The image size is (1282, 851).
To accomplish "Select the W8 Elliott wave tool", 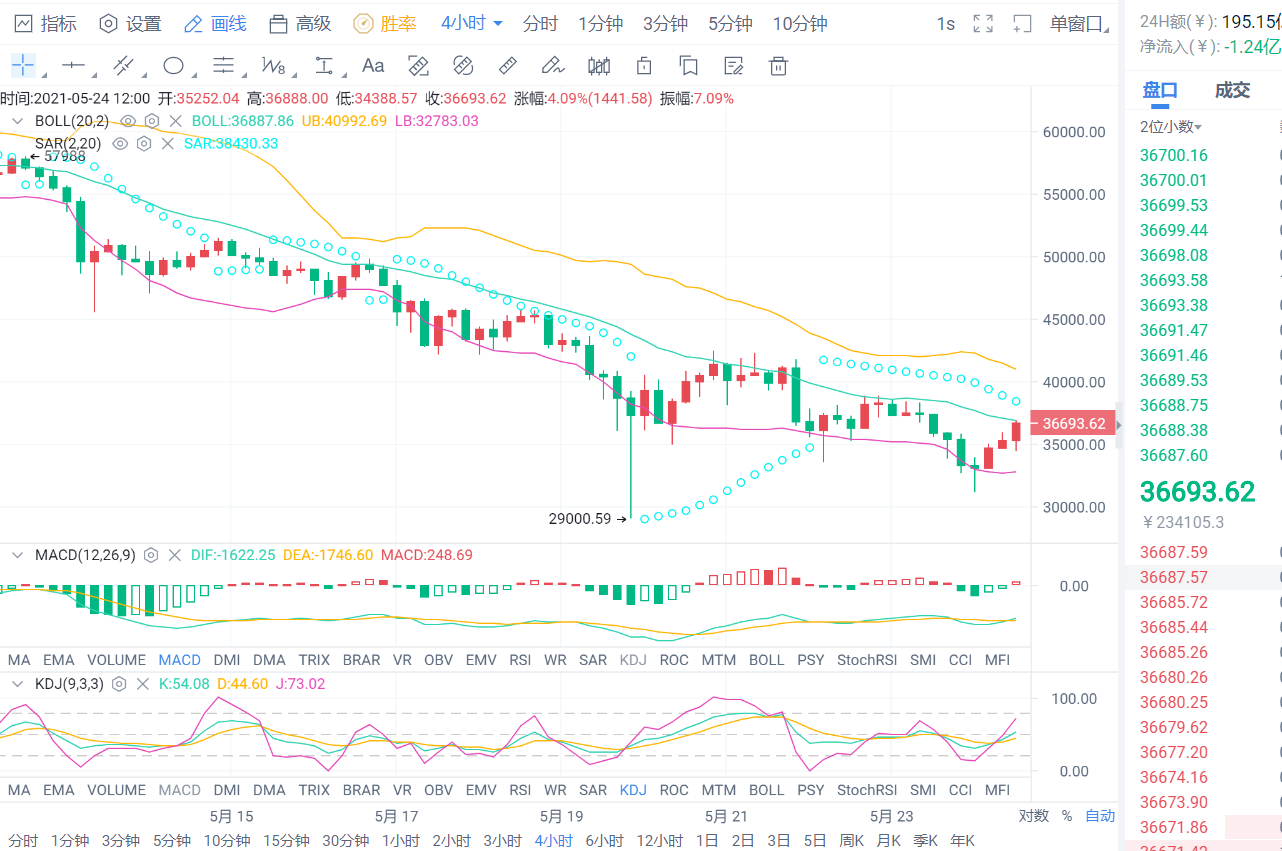I will pos(272,65).
